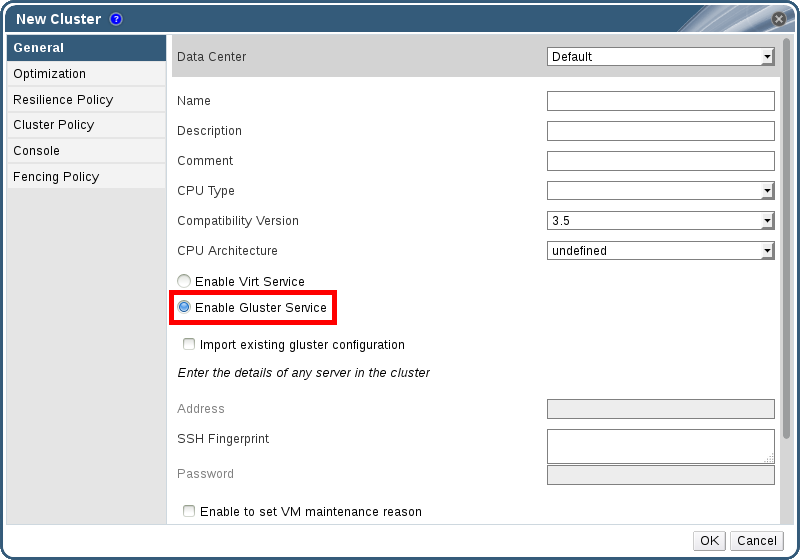The image size is (800, 560).
Task: Enable to set VM maintenance reason
Action: (189, 511)
